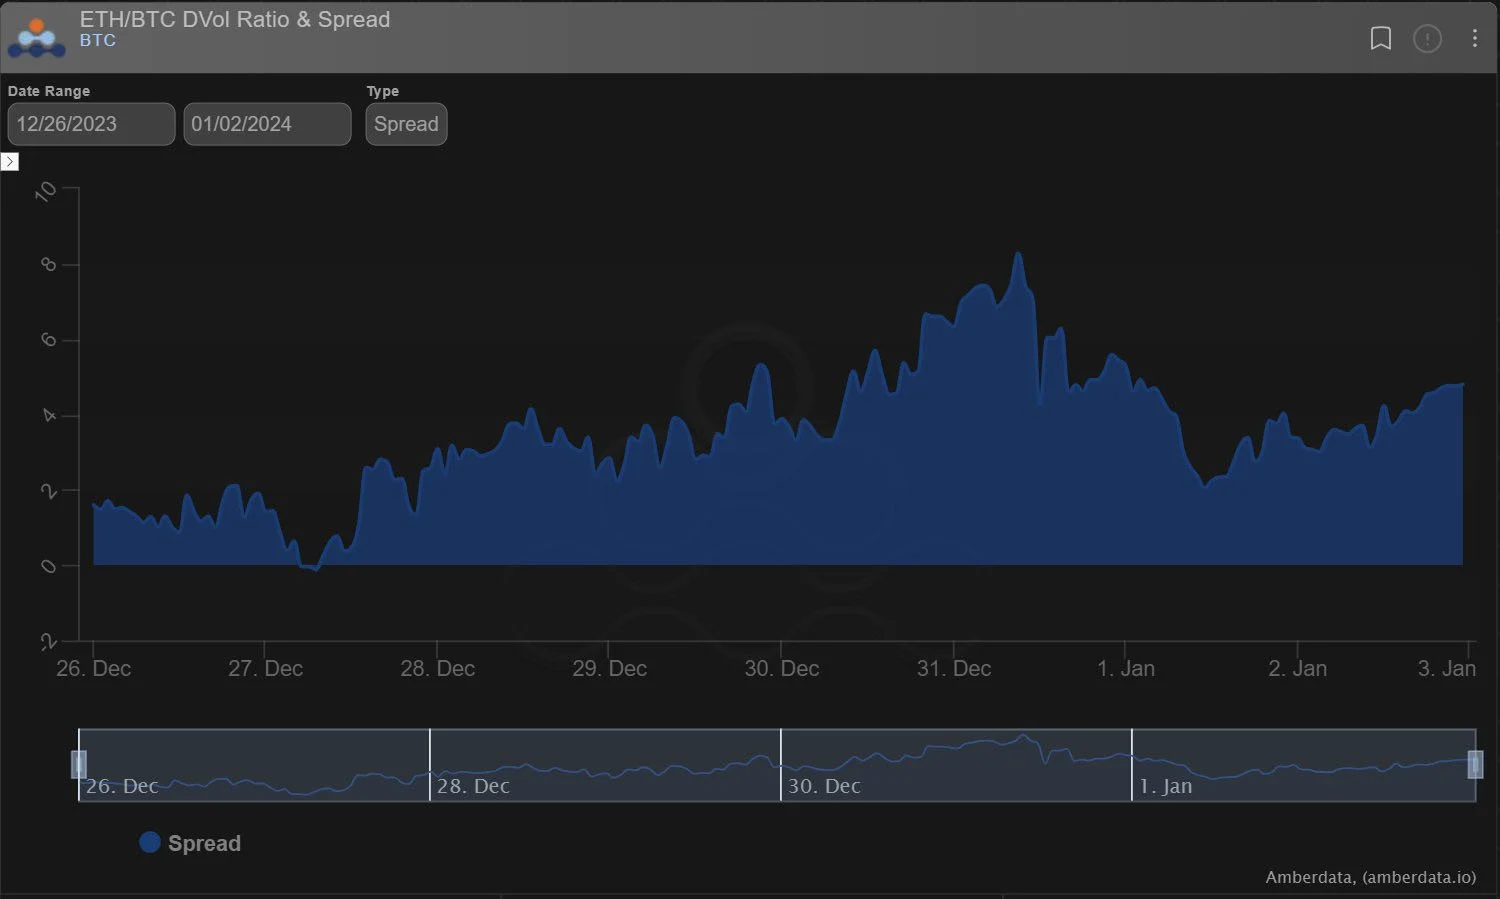Click the 29. Dec axis label
This screenshot has height=899, width=1500.
click(609, 668)
